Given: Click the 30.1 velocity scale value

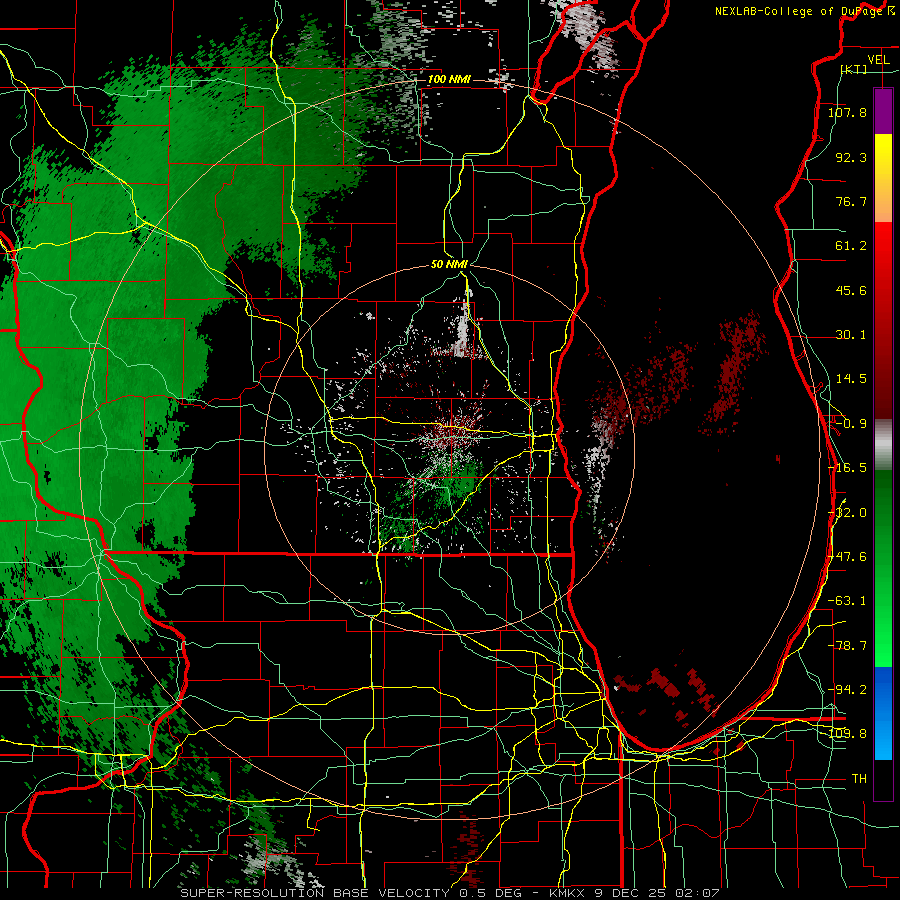Looking at the screenshot, I should pyautogui.click(x=851, y=335).
